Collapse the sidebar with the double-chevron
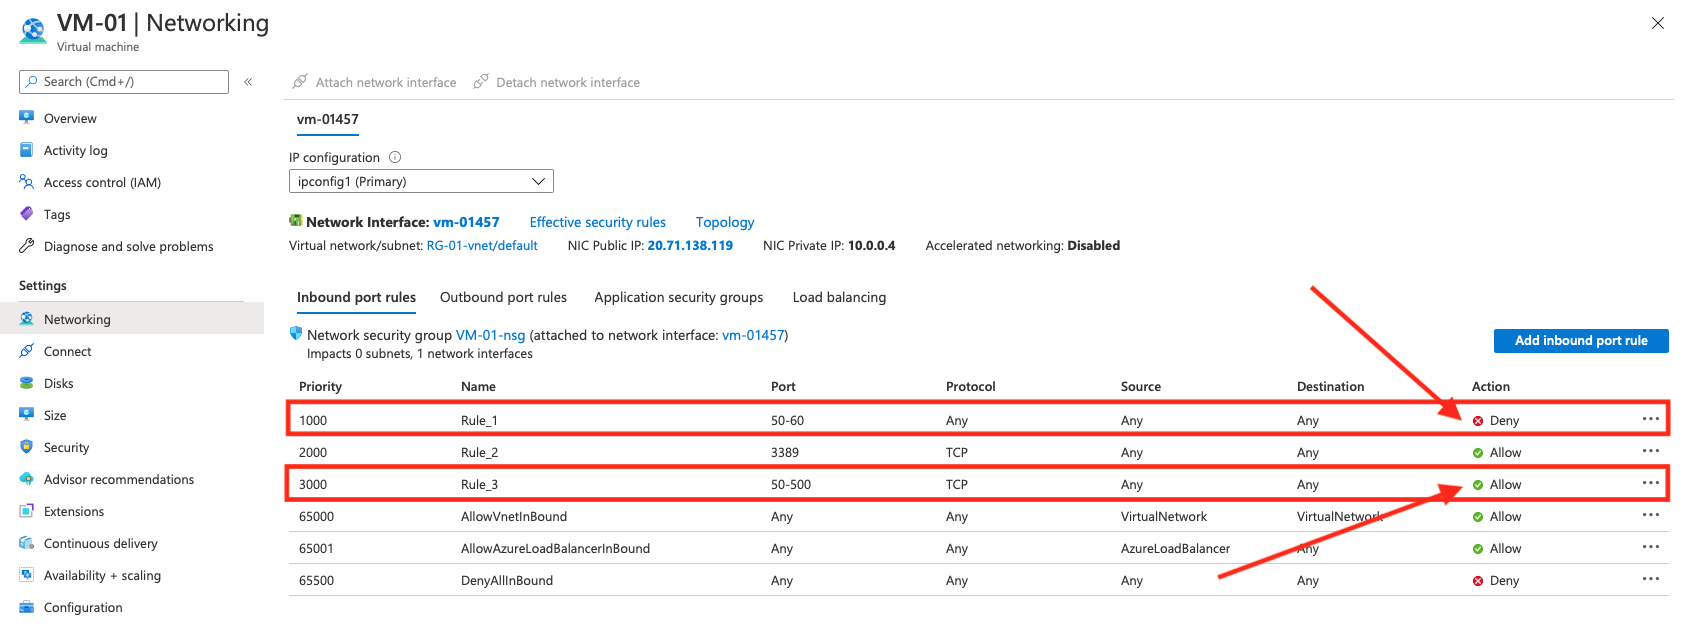Viewport: 1687px width, 627px height. 248,82
